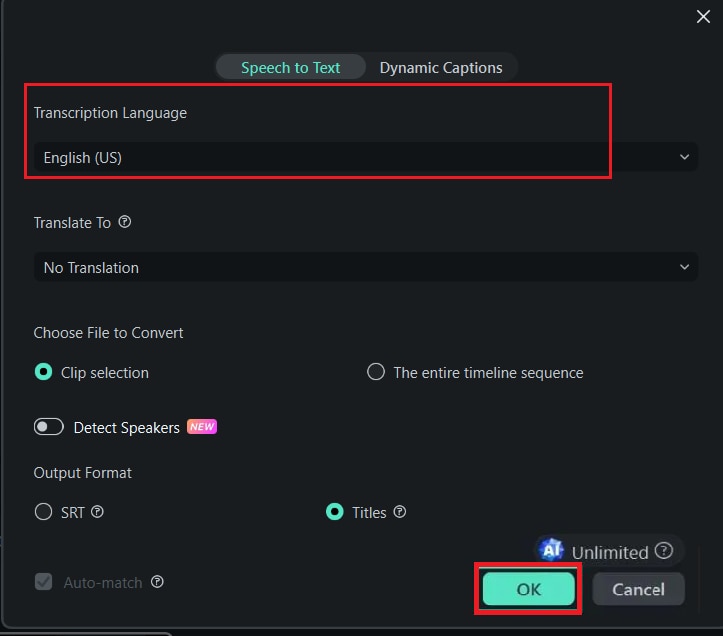Toggle the Auto-match checkbox
This screenshot has height=636, width=723.
pos(43,581)
